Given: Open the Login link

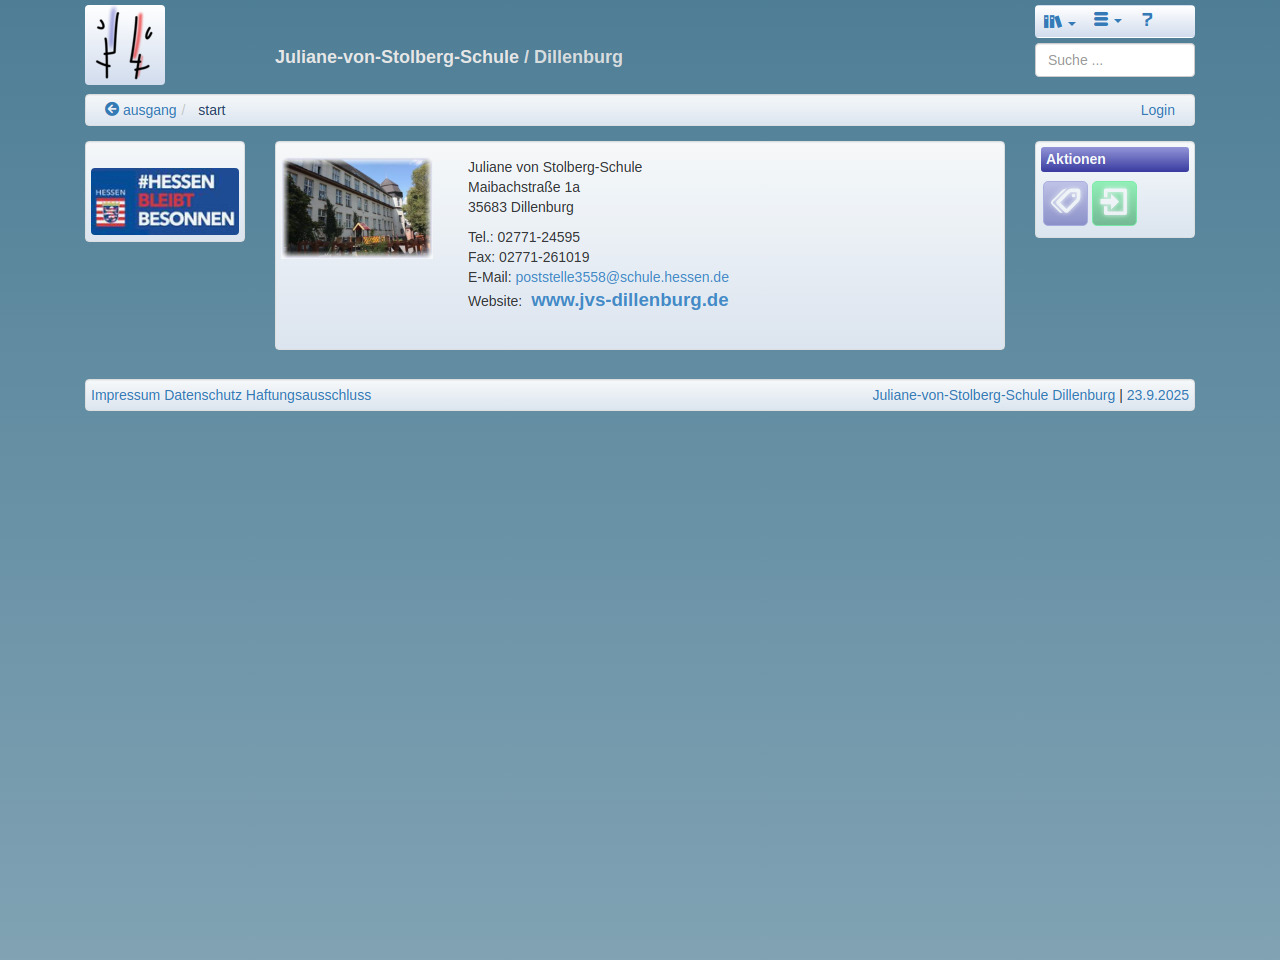Looking at the screenshot, I should tap(1157, 110).
